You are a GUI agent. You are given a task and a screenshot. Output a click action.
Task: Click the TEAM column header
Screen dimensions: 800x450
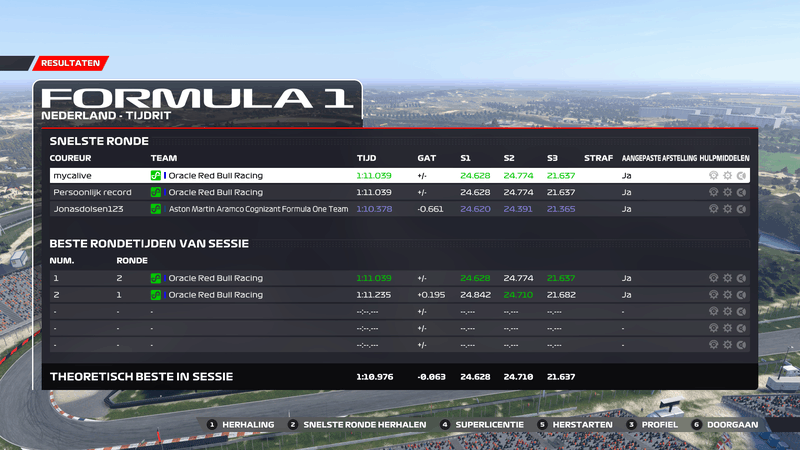pyautogui.click(x=164, y=158)
